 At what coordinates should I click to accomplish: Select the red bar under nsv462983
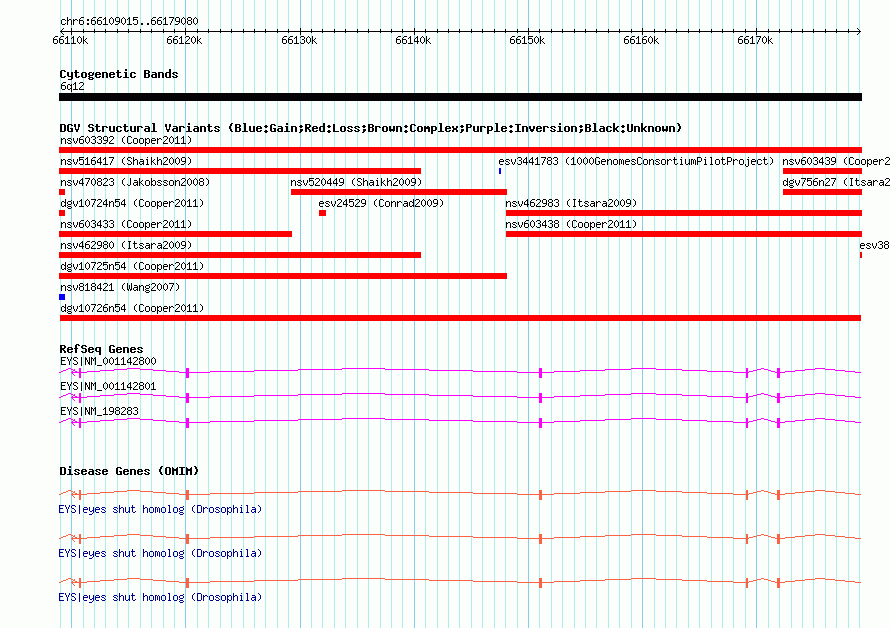[684, 213]
